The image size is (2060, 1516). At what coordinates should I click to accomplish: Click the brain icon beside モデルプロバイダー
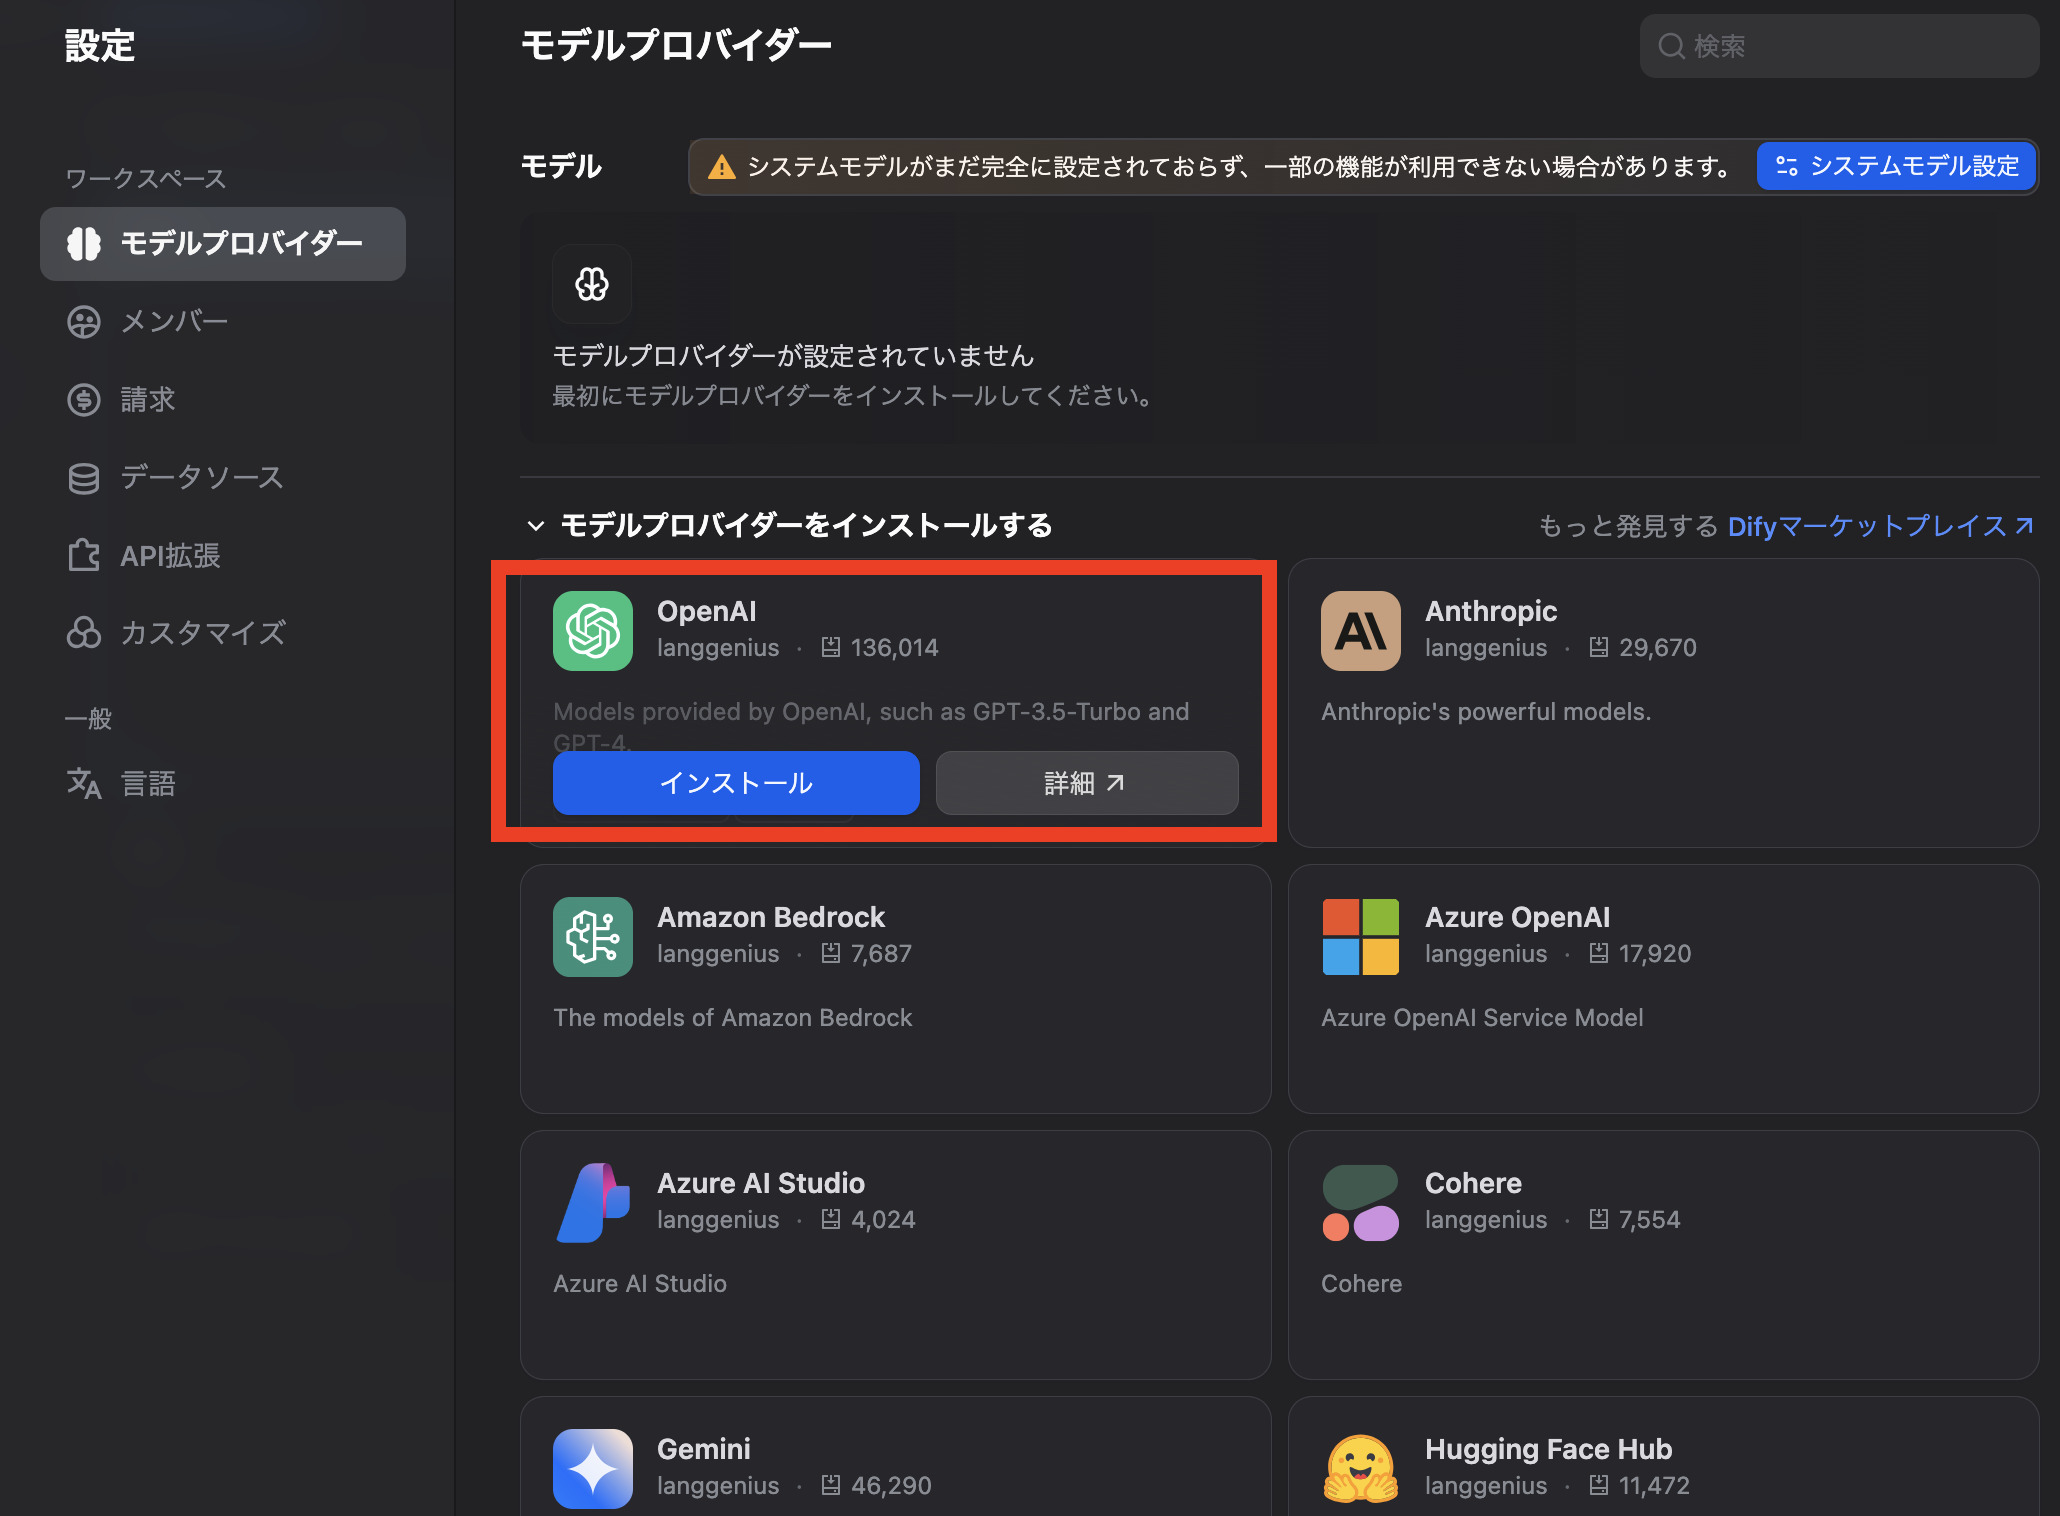pos(84,243)
